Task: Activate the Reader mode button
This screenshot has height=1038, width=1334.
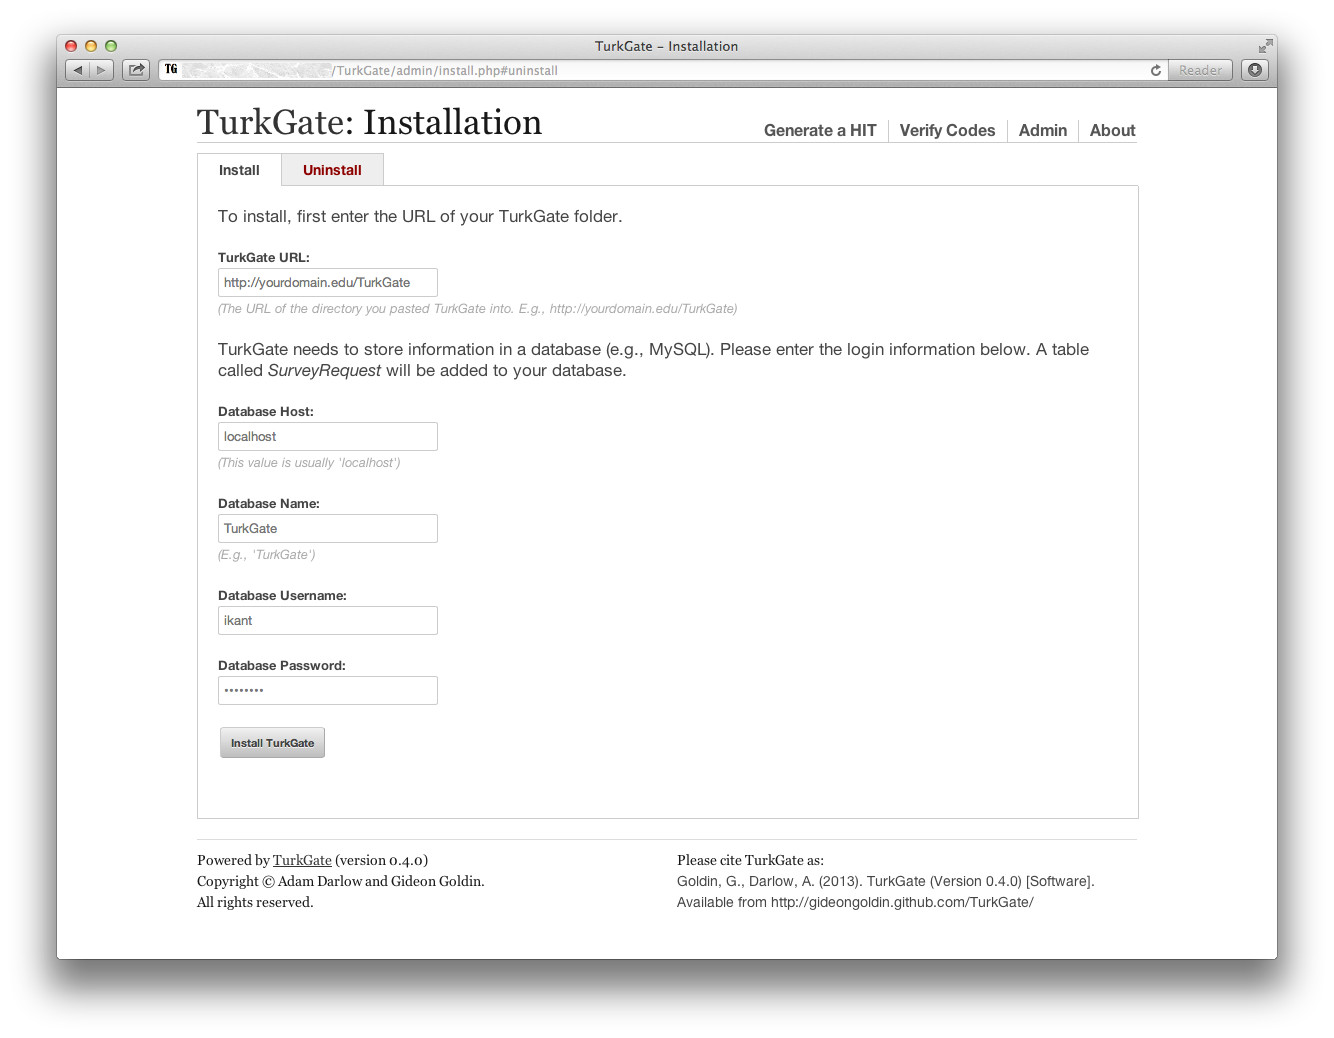Action: coord(1199,70)
